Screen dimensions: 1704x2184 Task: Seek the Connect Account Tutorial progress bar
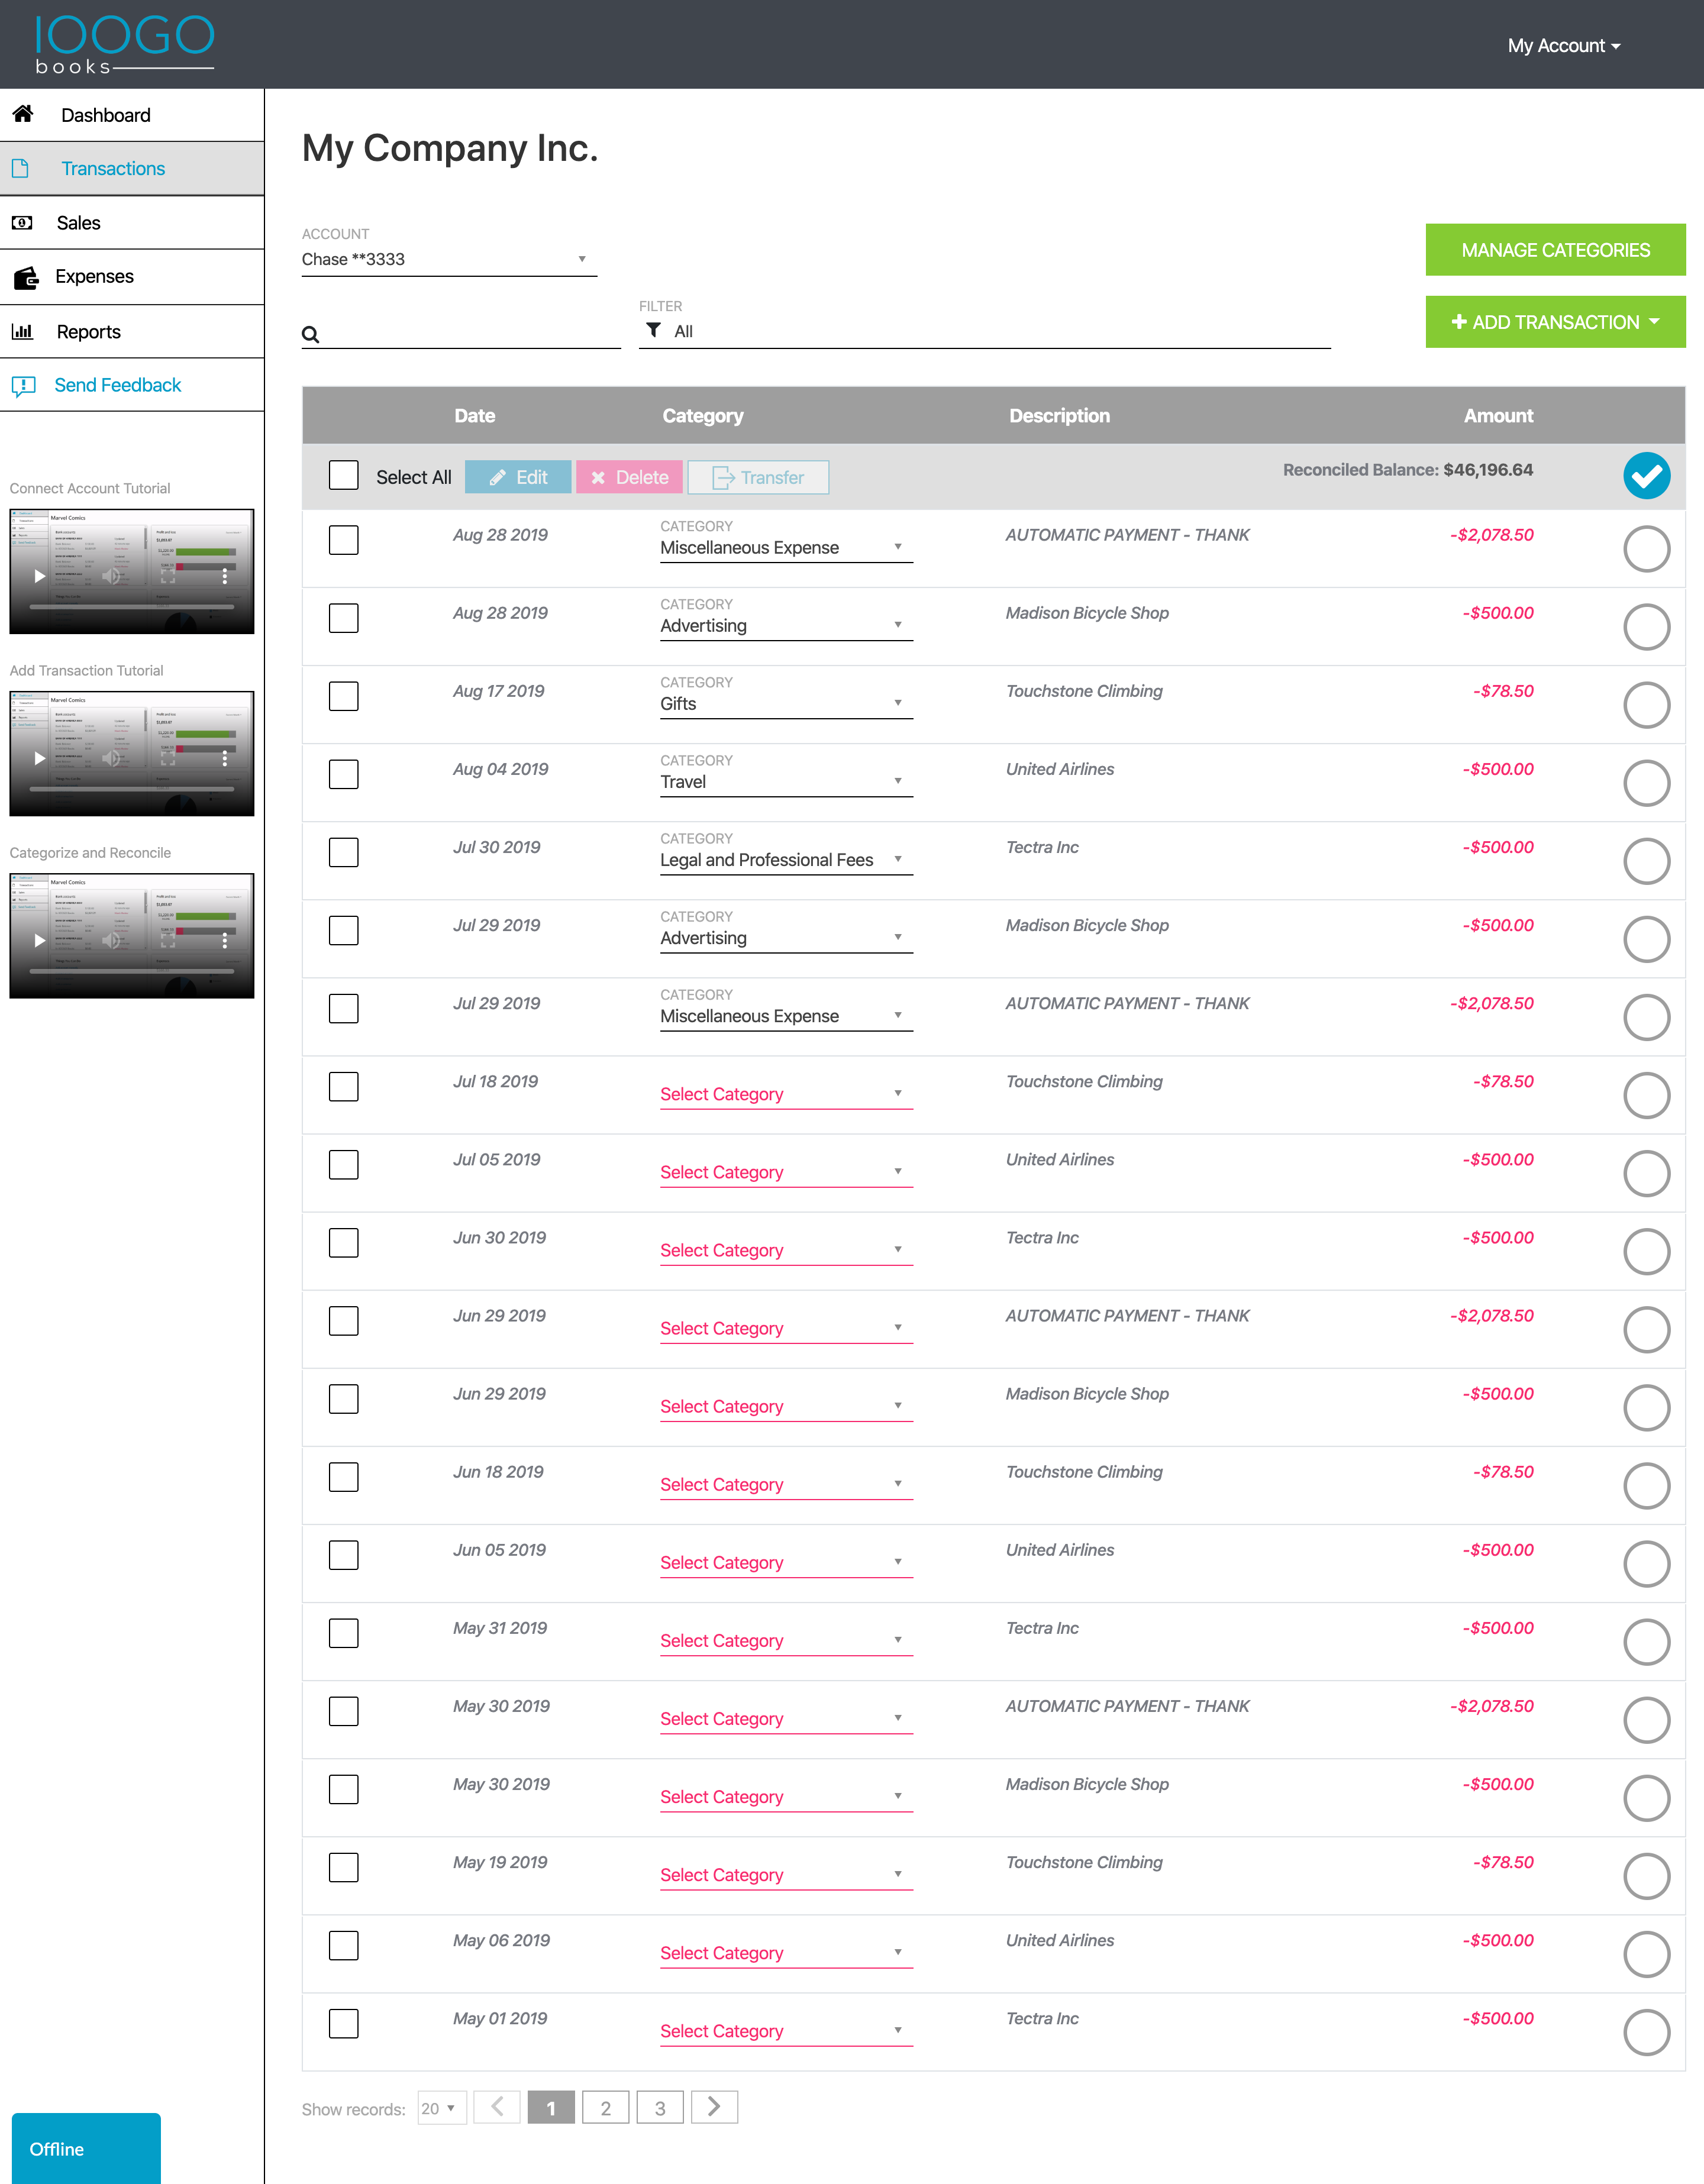[x=132, y=606]
